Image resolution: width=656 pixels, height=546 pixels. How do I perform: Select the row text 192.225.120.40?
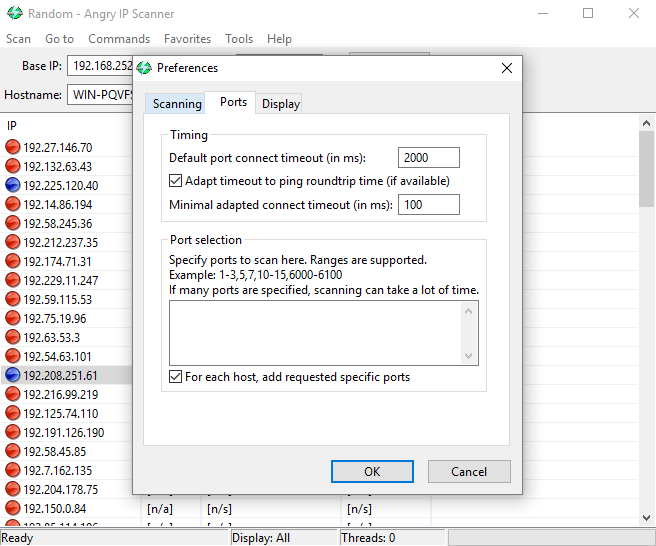[x=61, y=185]
